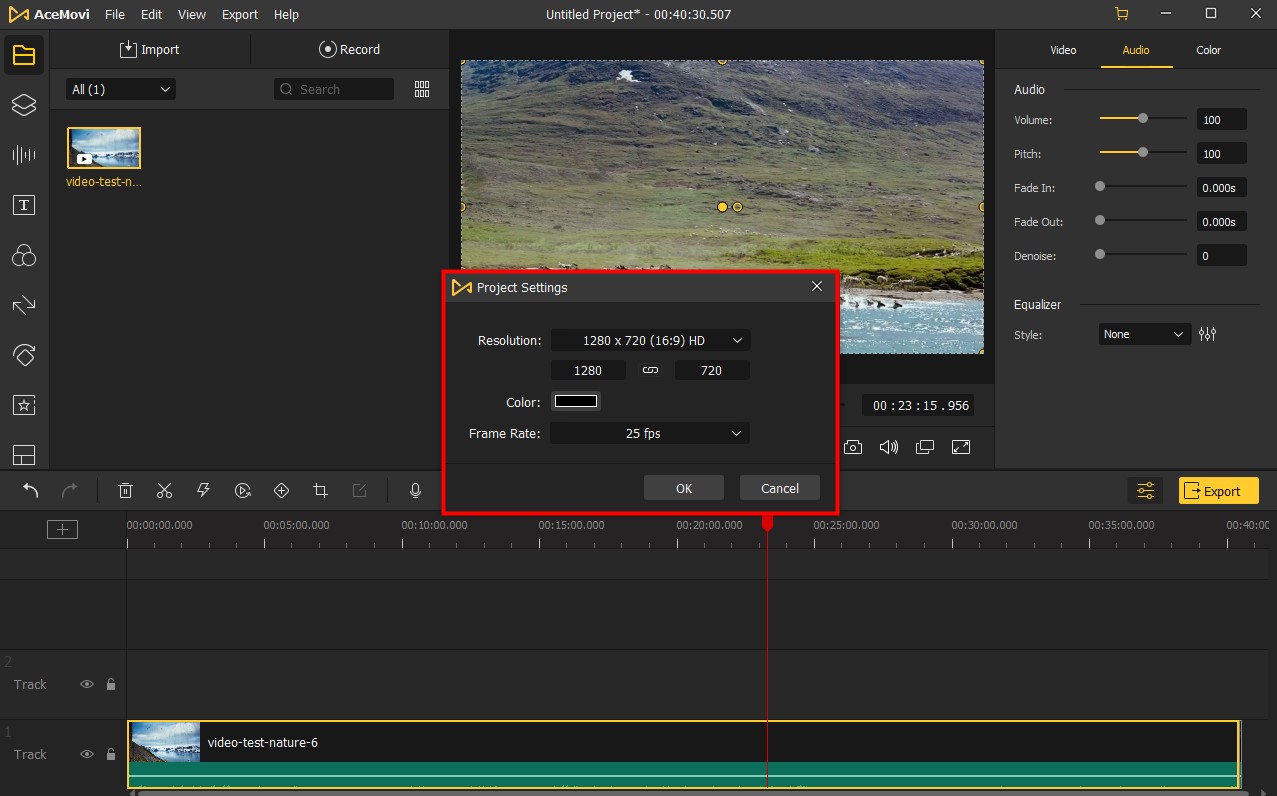Click the Crop tool in toolbar

(320, 490)
